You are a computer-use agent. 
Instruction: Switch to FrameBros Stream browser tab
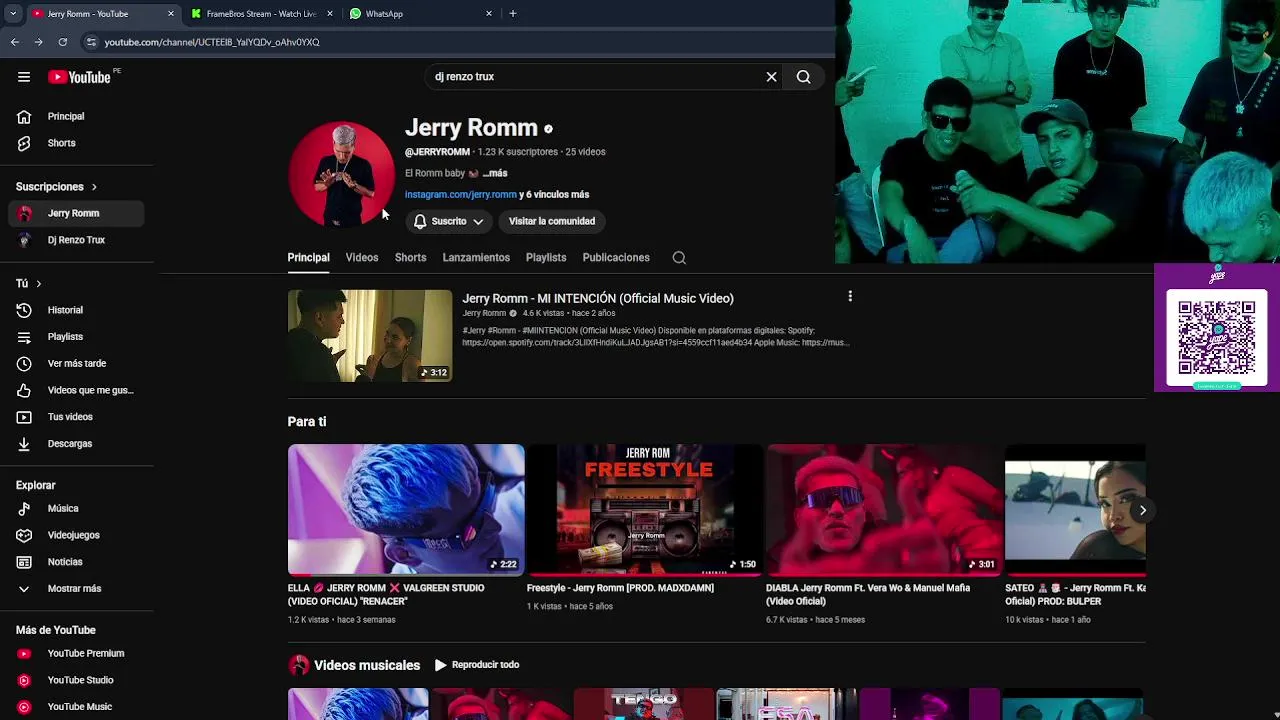[x=261, y=14]
